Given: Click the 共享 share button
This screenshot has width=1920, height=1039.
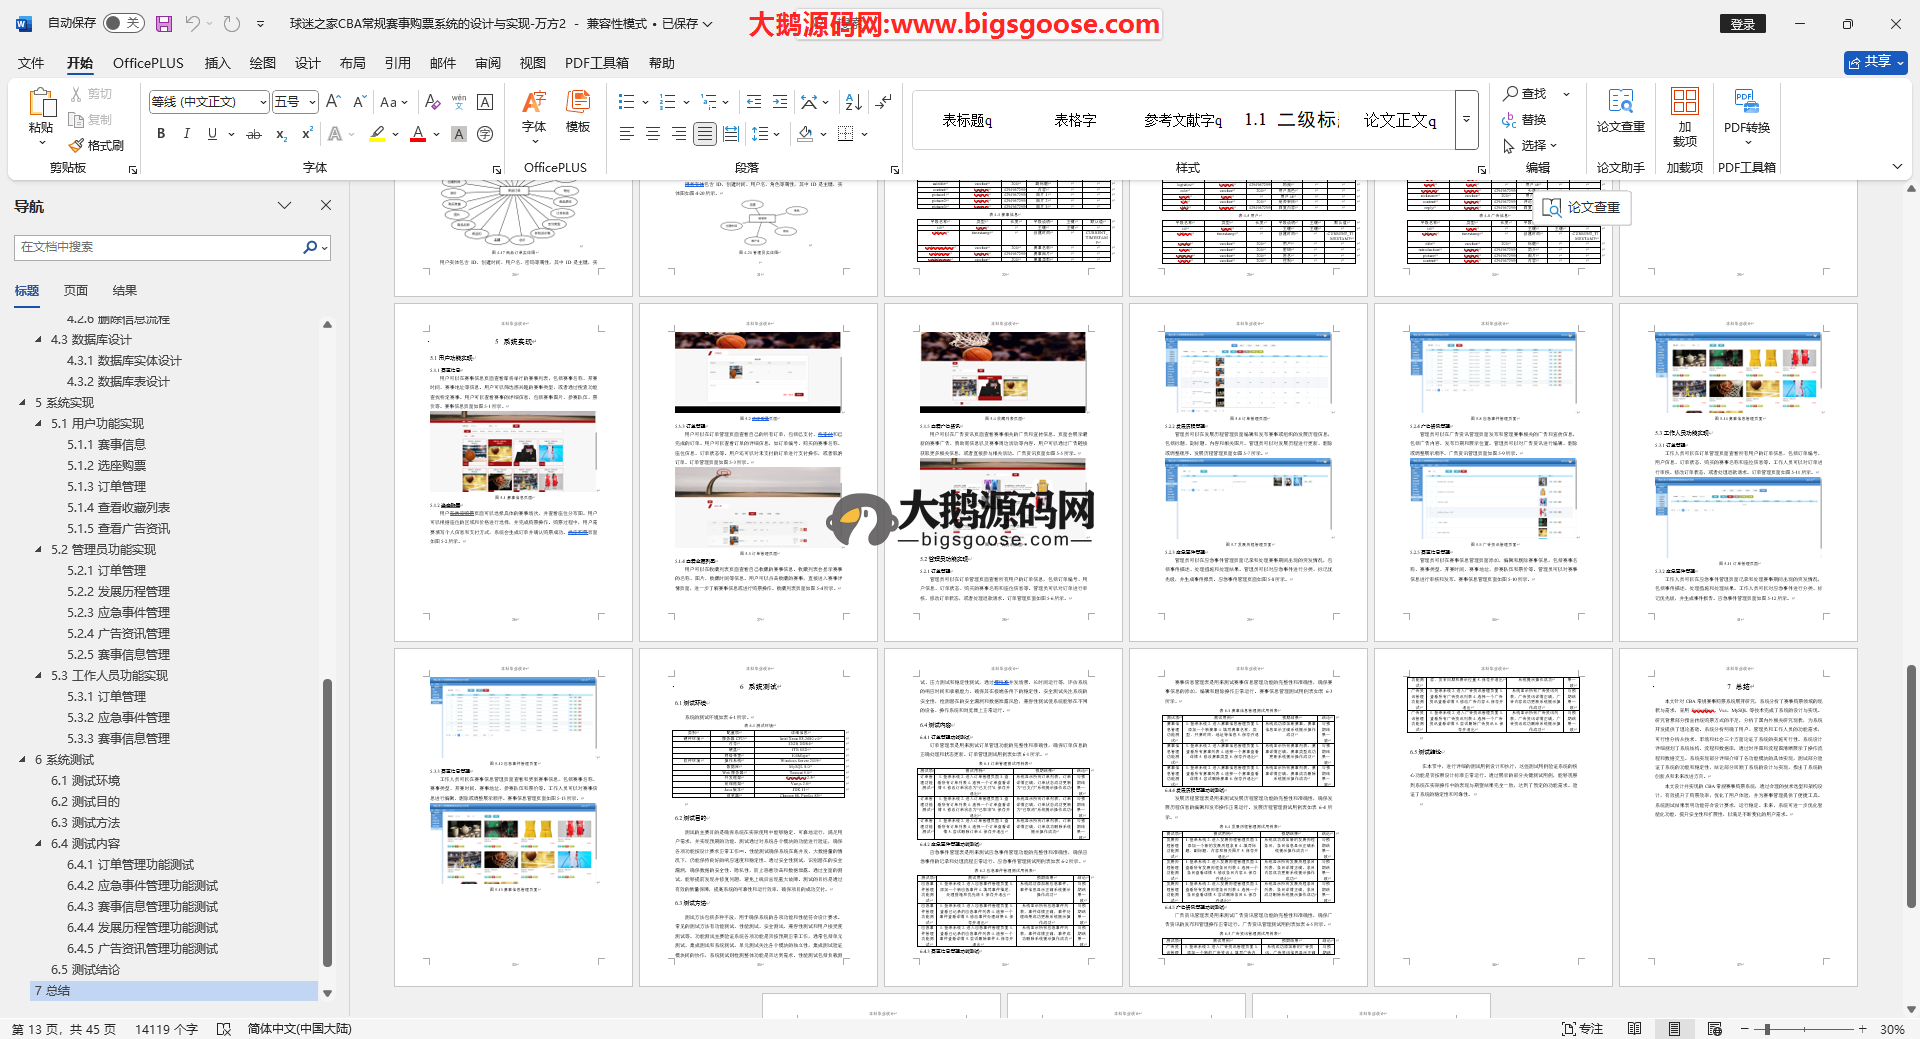Looking at the screenshot, I should (x=1875, y=62).
